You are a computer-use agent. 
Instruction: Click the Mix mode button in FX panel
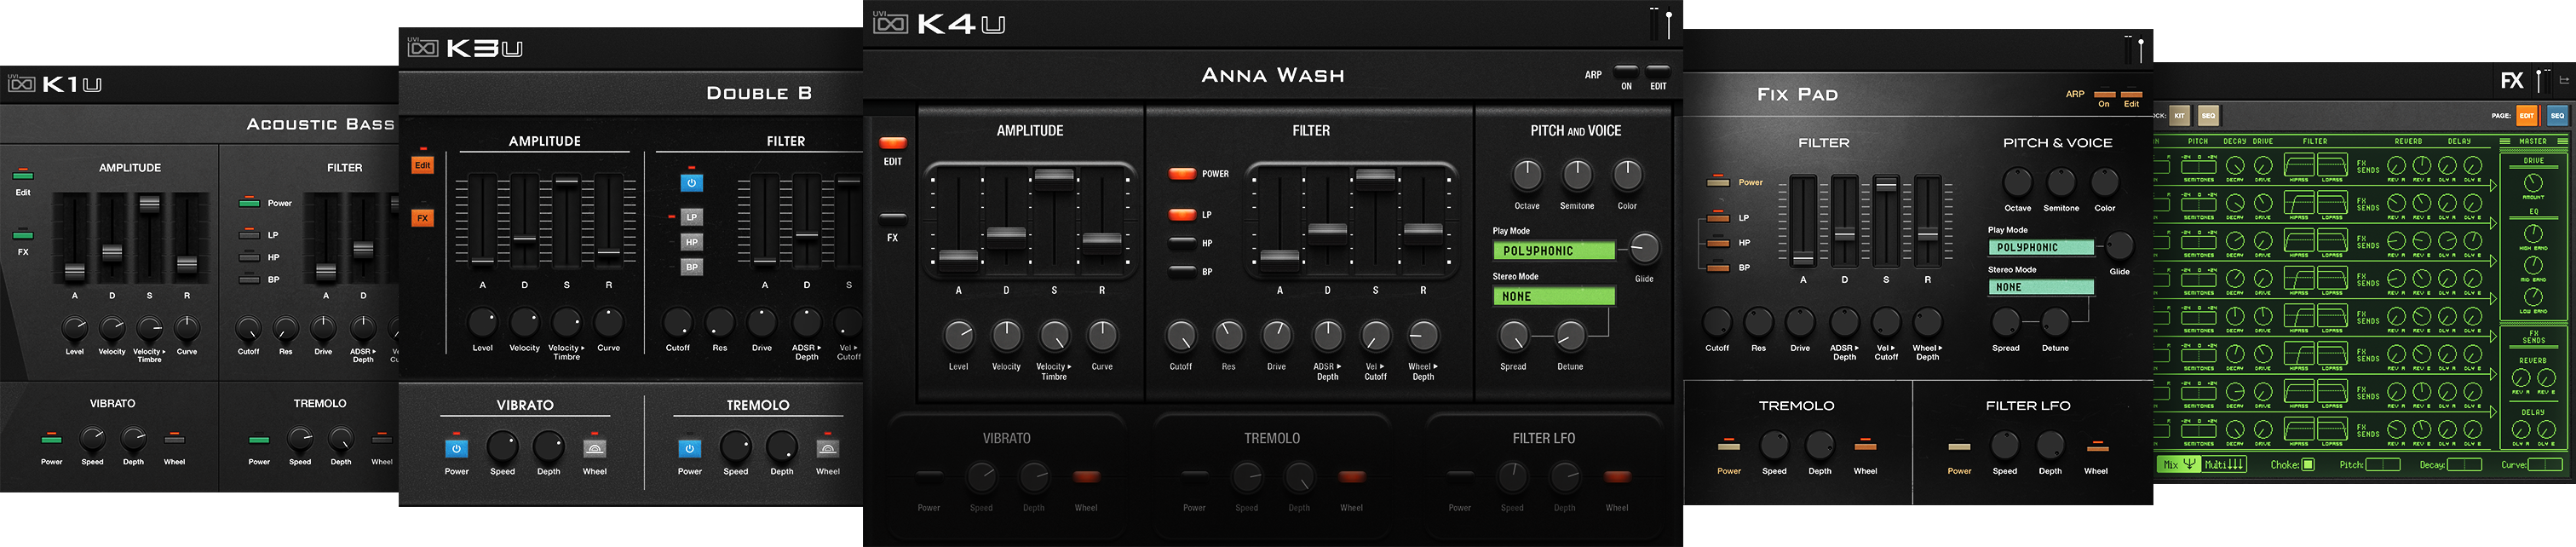coord(2178,464)
